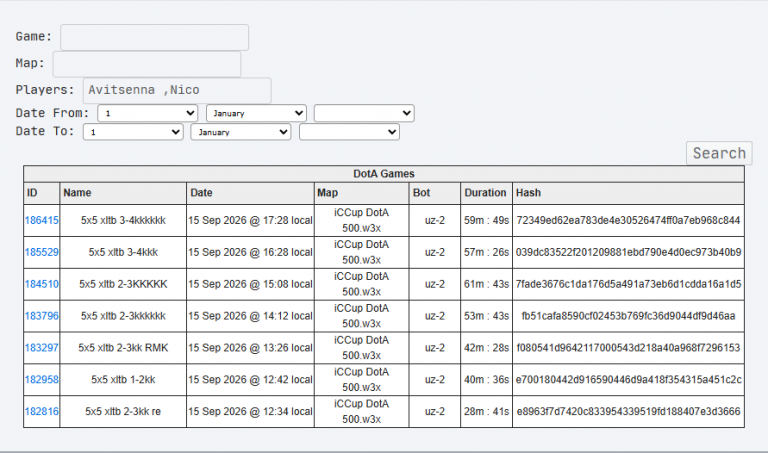Expand the Date To month dropdown
The height and width of the screenshot is (453, 768).
[241, 132]
